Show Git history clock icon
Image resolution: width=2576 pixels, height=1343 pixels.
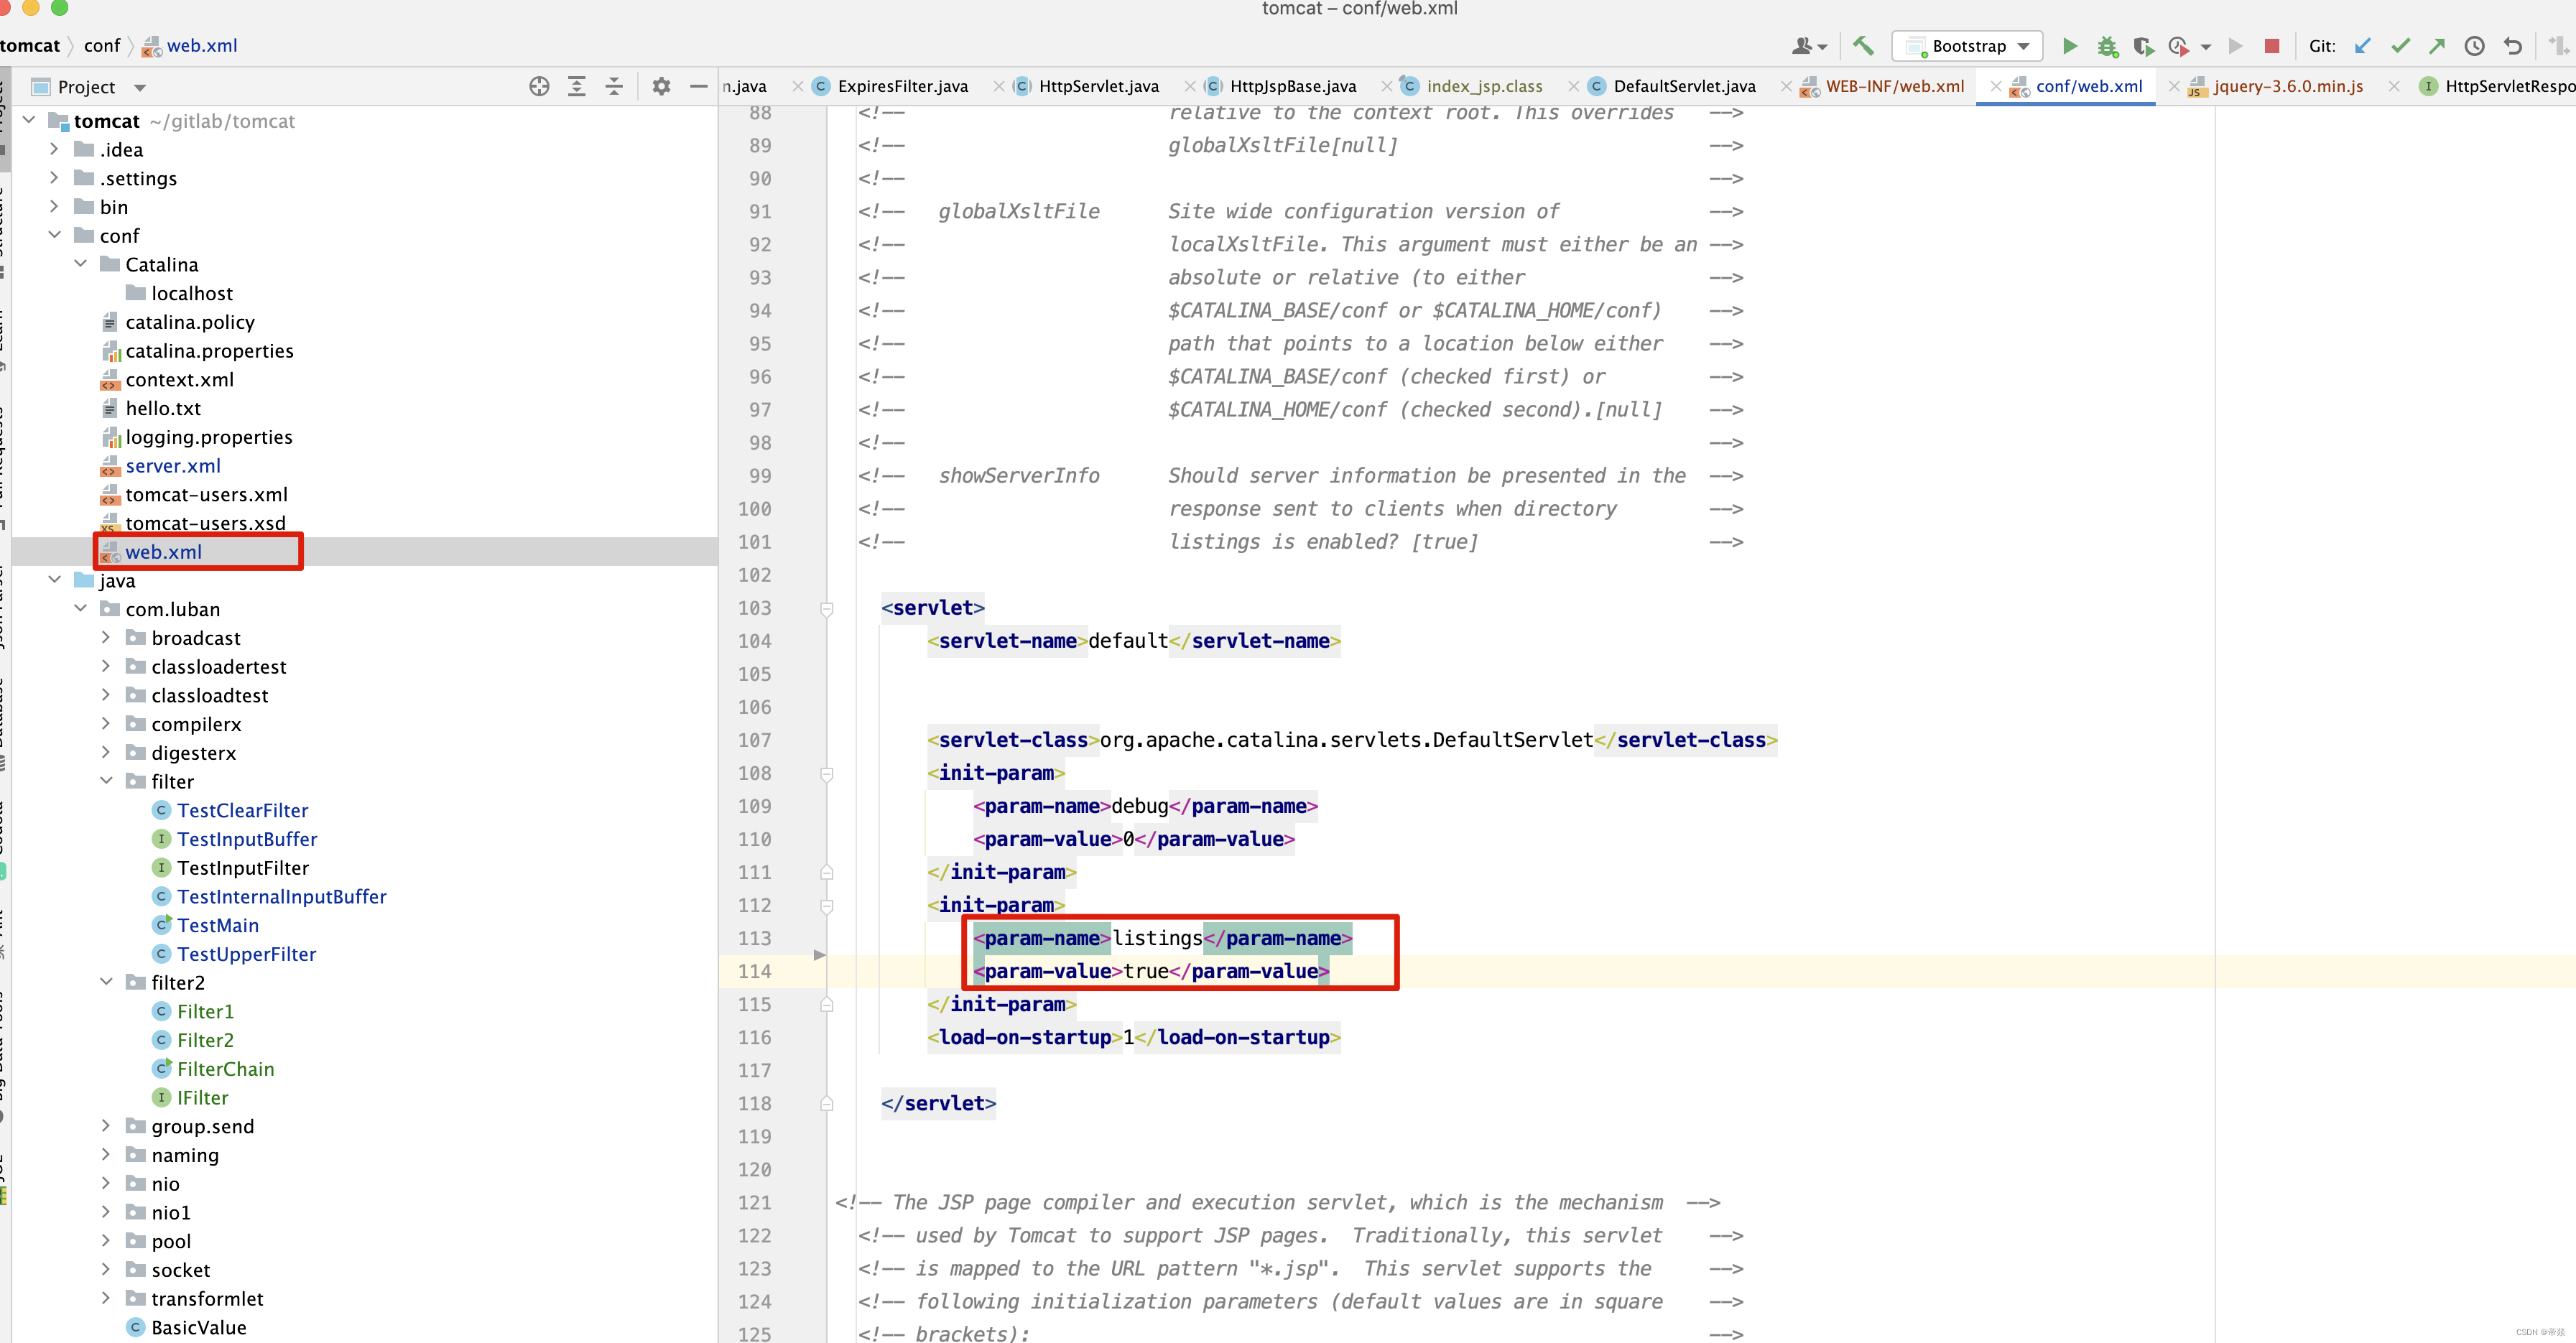click(2474, 46)
